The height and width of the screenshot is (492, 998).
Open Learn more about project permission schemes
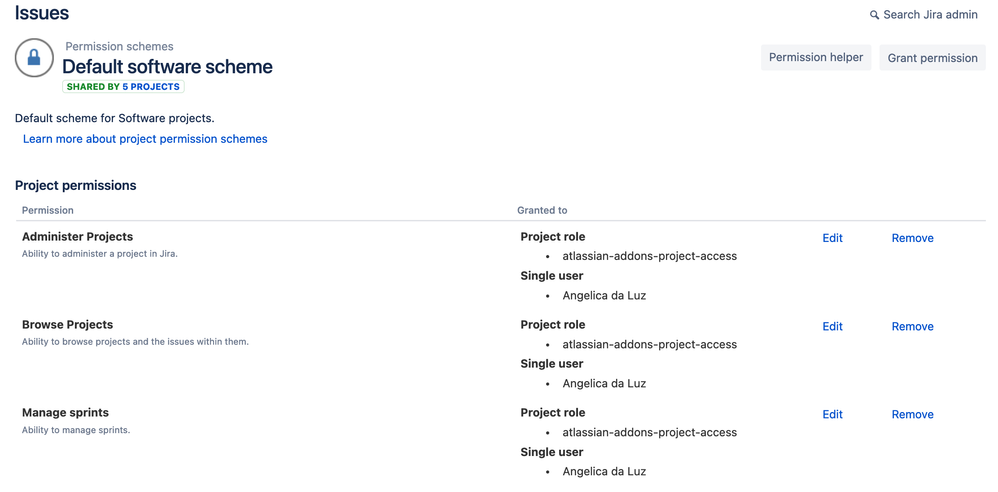145,139
